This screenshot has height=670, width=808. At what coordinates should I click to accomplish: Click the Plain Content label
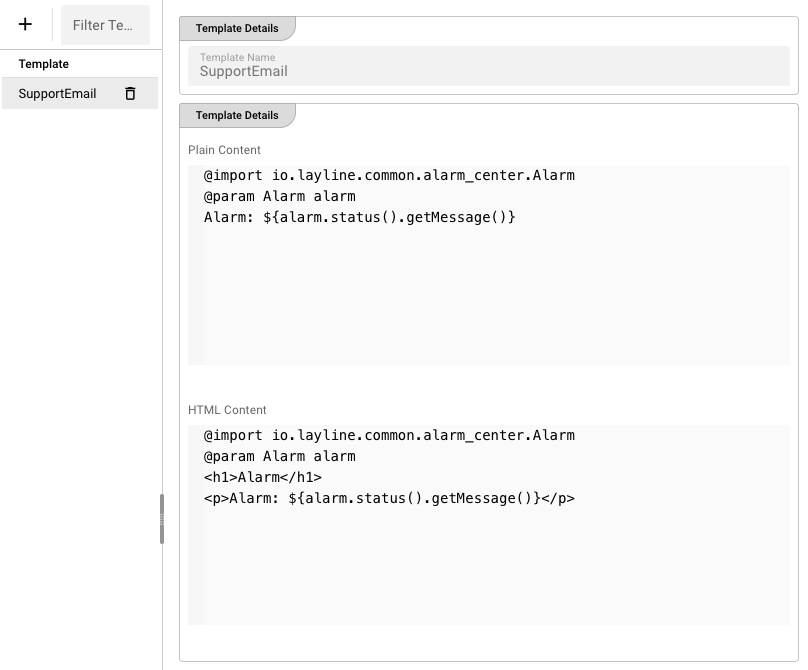(x=224, y=150)
